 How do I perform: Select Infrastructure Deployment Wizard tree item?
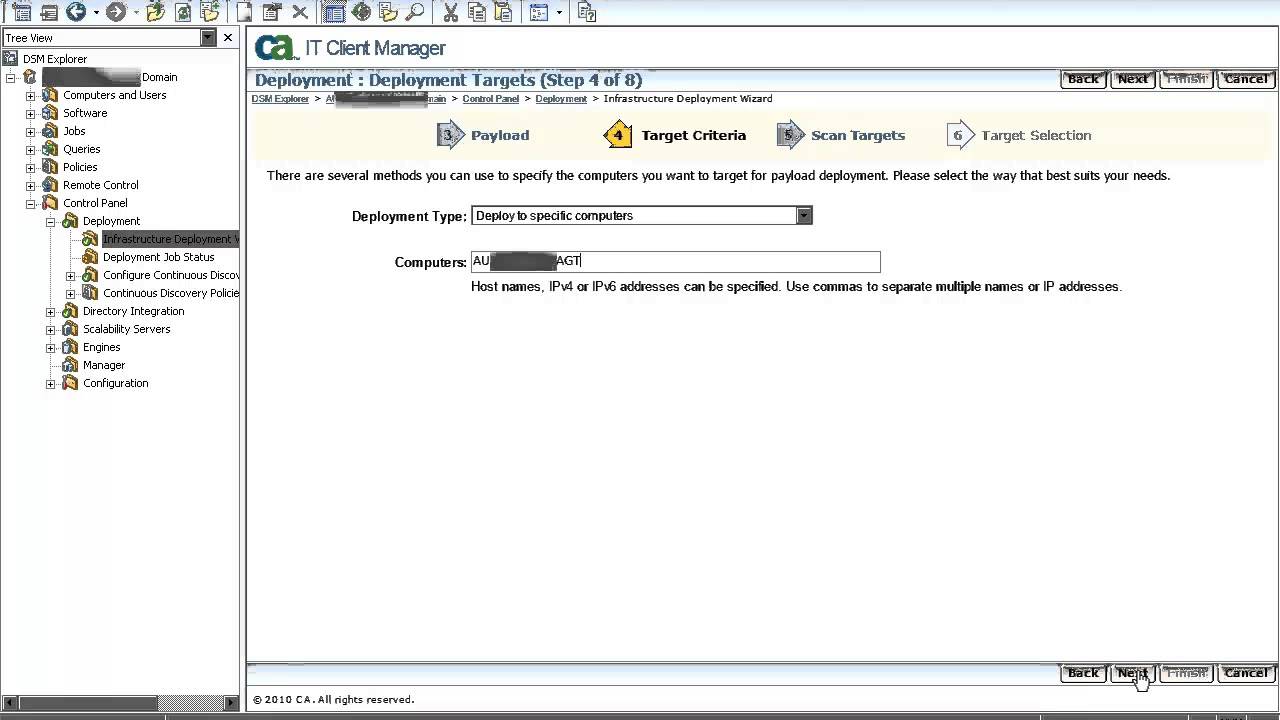pos(170,239)
